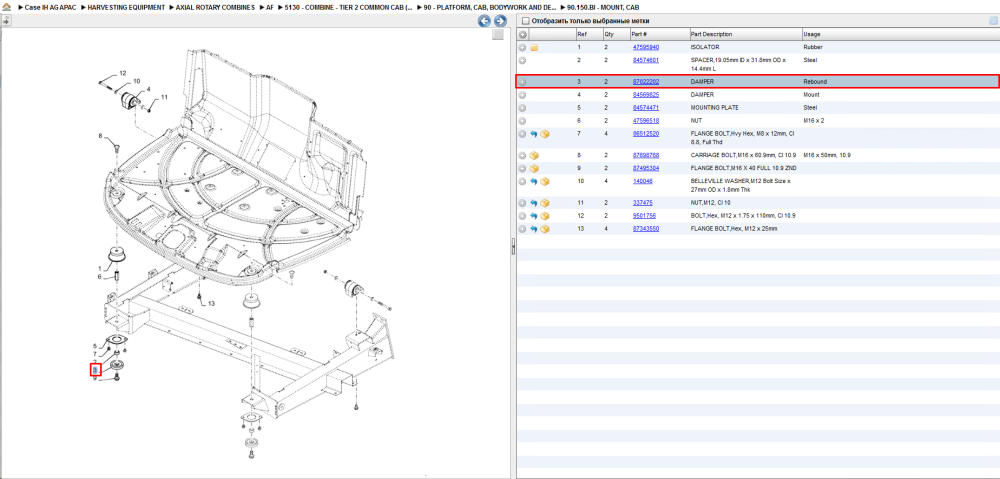Navigate to AXIAL ROTARY COMBINES breadcrumb
Viewport: 1000px width, 479px height.
(x=215, y=7)
